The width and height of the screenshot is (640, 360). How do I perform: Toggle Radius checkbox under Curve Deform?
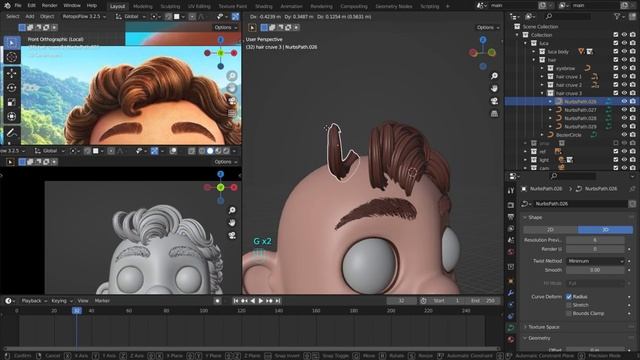[569, 297]
